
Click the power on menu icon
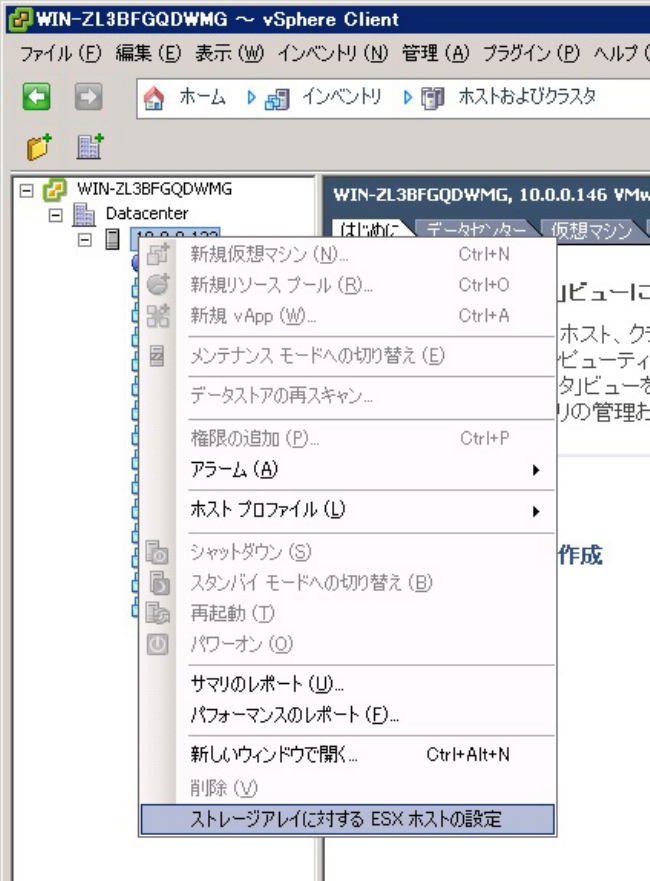pos(157,644)
